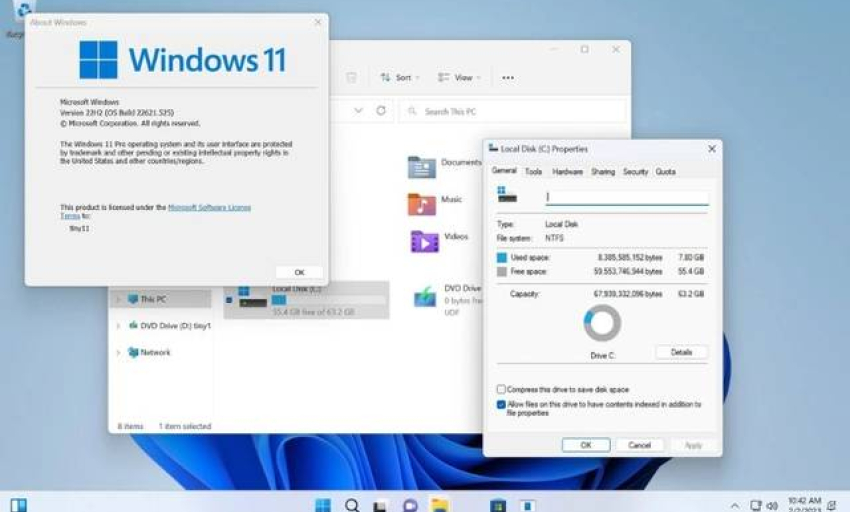Close the Local Disk Properties dialog
Image resolution: width=850 pixels, height=512 pixels.
712,149
